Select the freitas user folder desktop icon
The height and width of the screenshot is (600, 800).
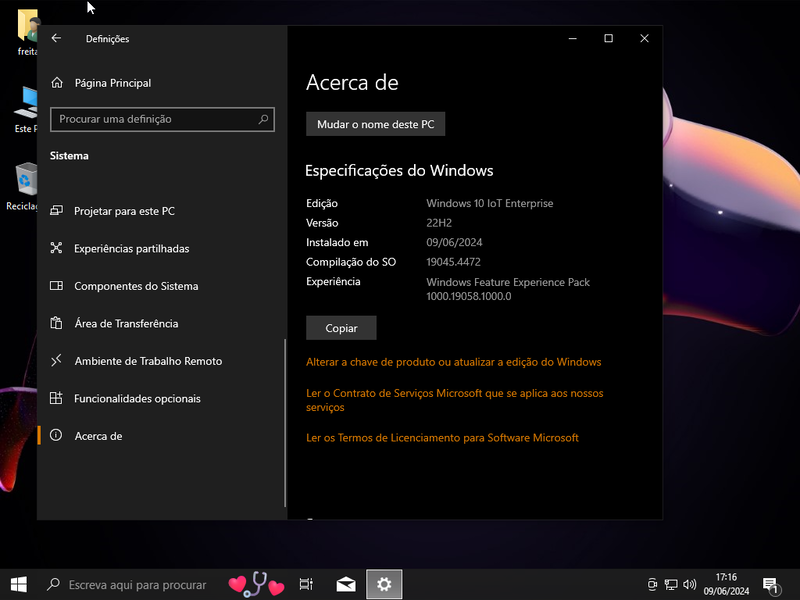(27, 32)
